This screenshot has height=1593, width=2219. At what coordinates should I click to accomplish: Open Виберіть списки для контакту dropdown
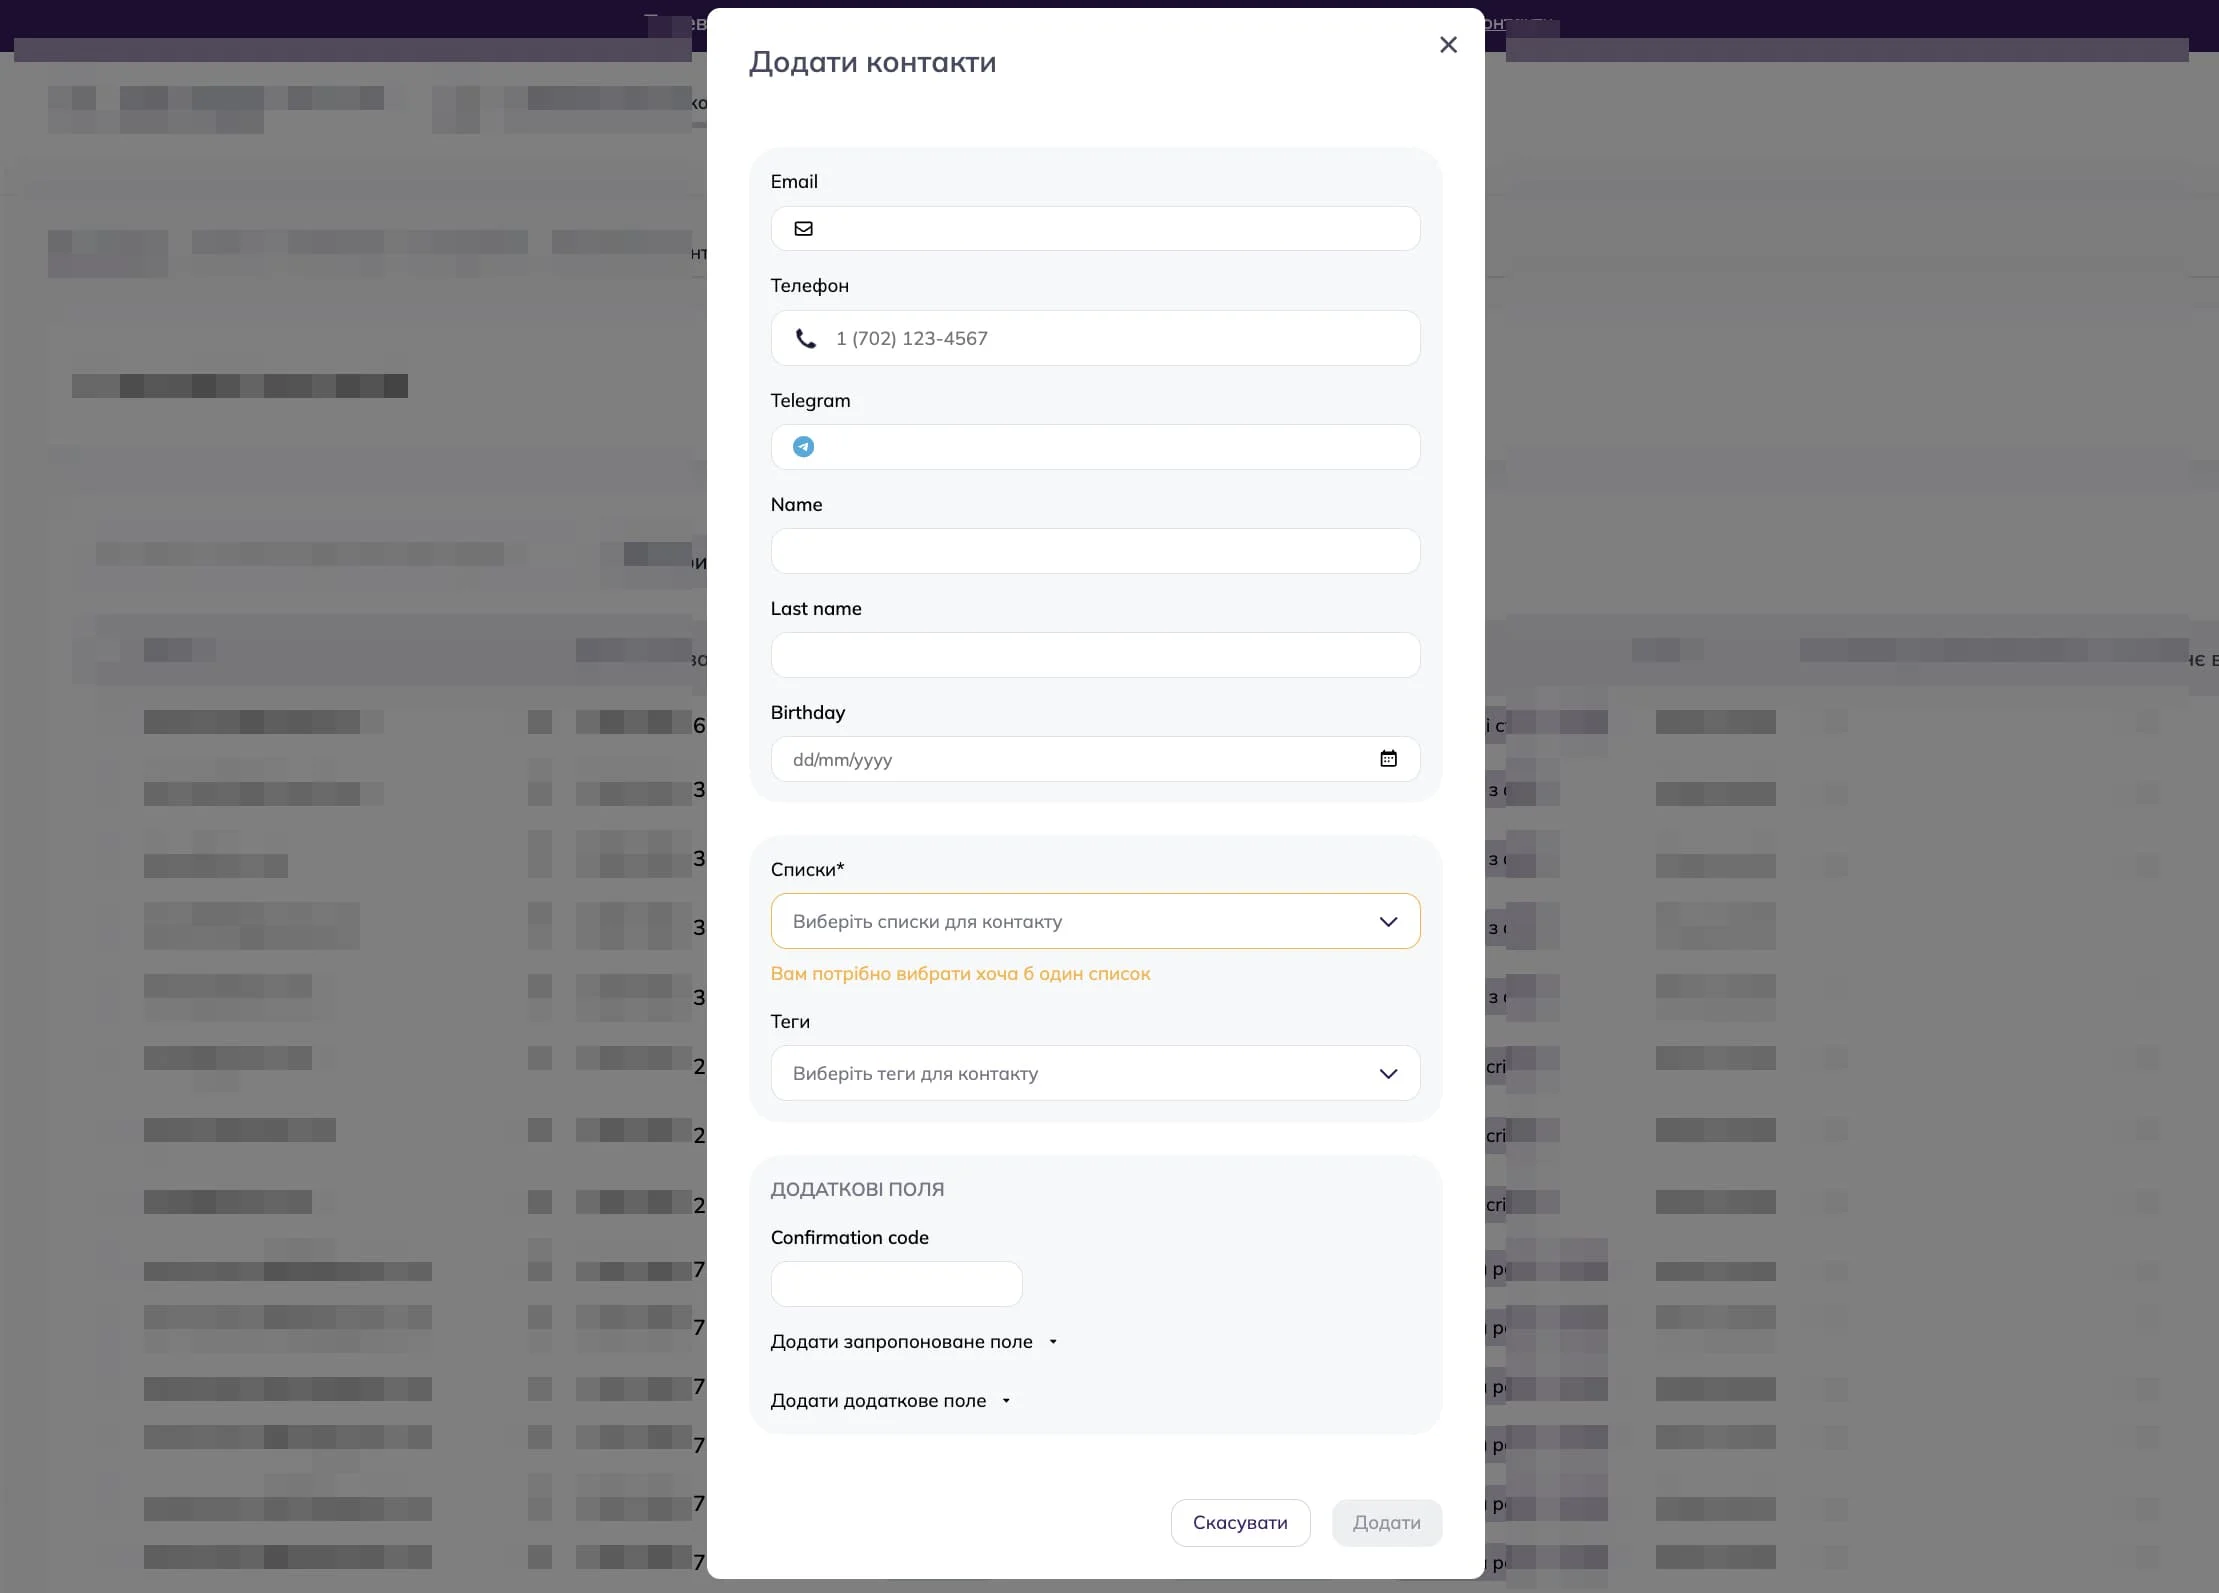tap(1095, 921)
